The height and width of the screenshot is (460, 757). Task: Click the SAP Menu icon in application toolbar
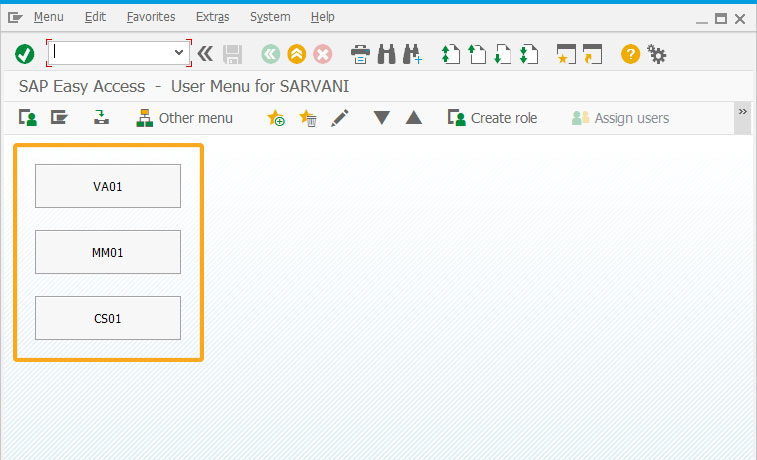59,117
